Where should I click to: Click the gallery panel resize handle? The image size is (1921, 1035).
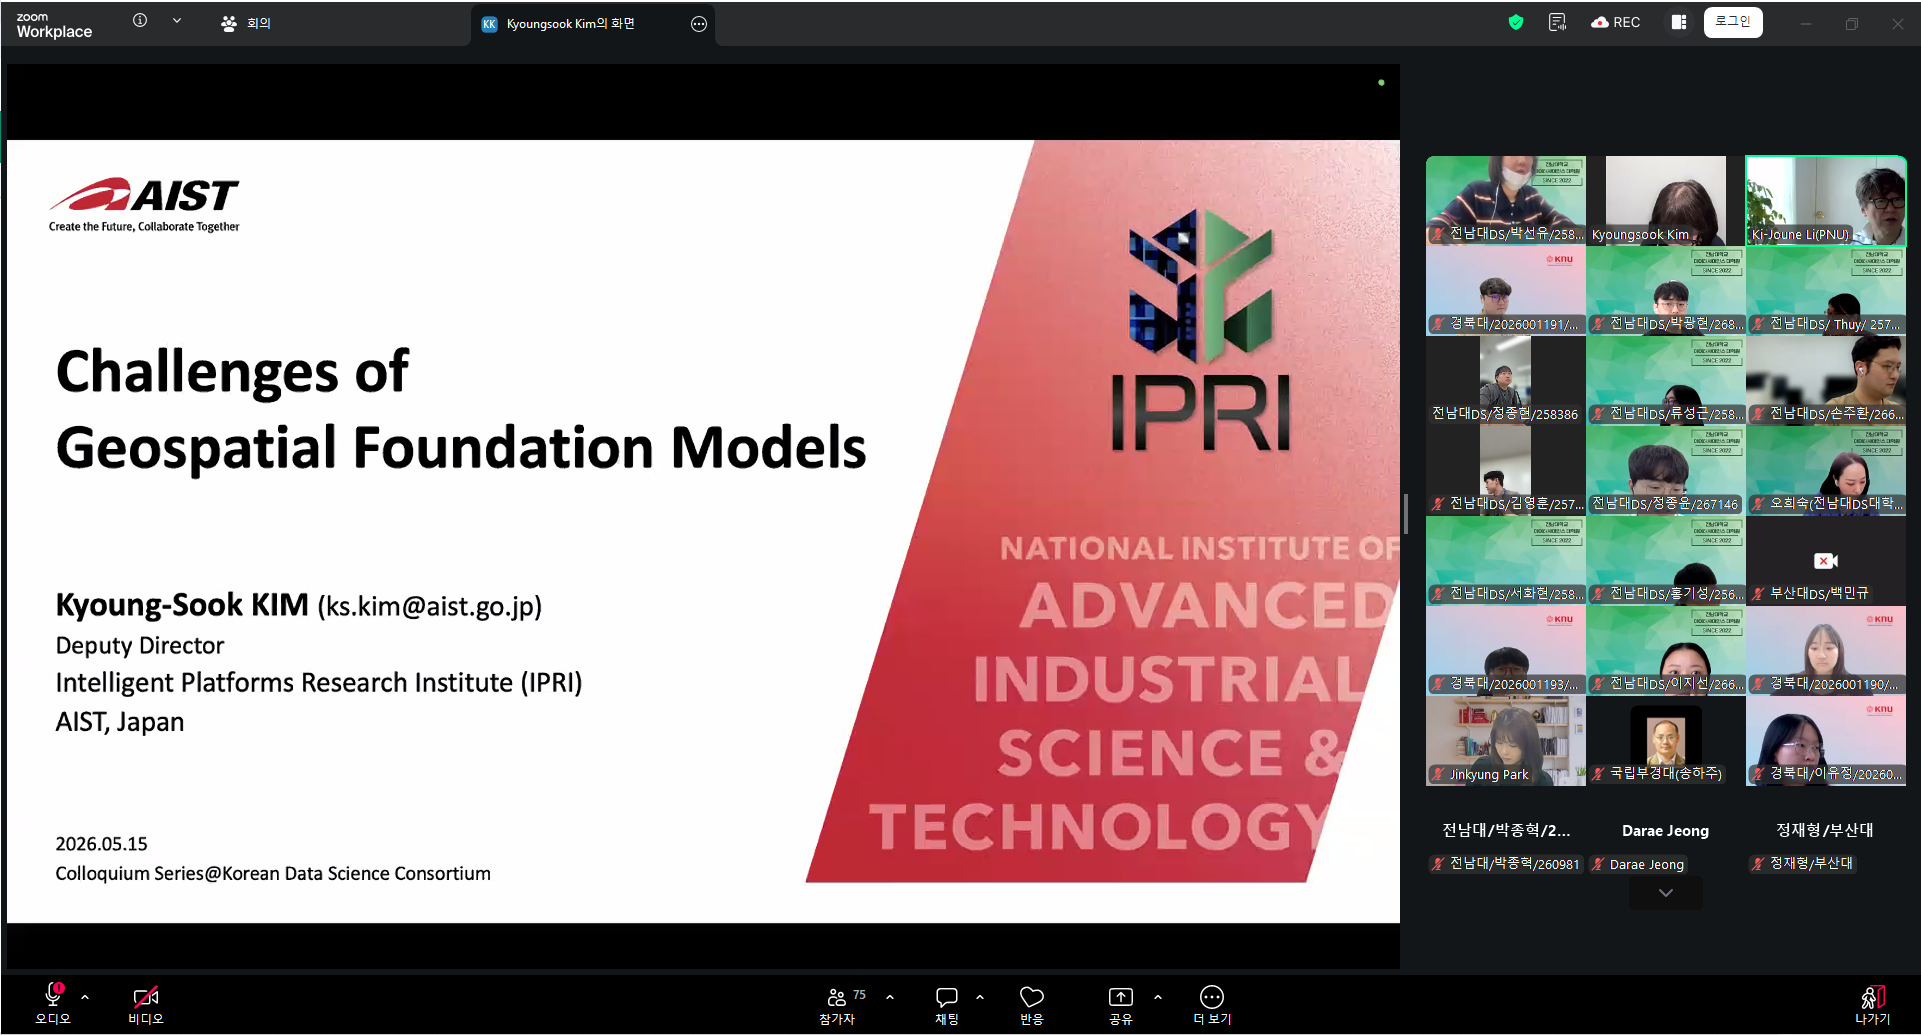1406,514
